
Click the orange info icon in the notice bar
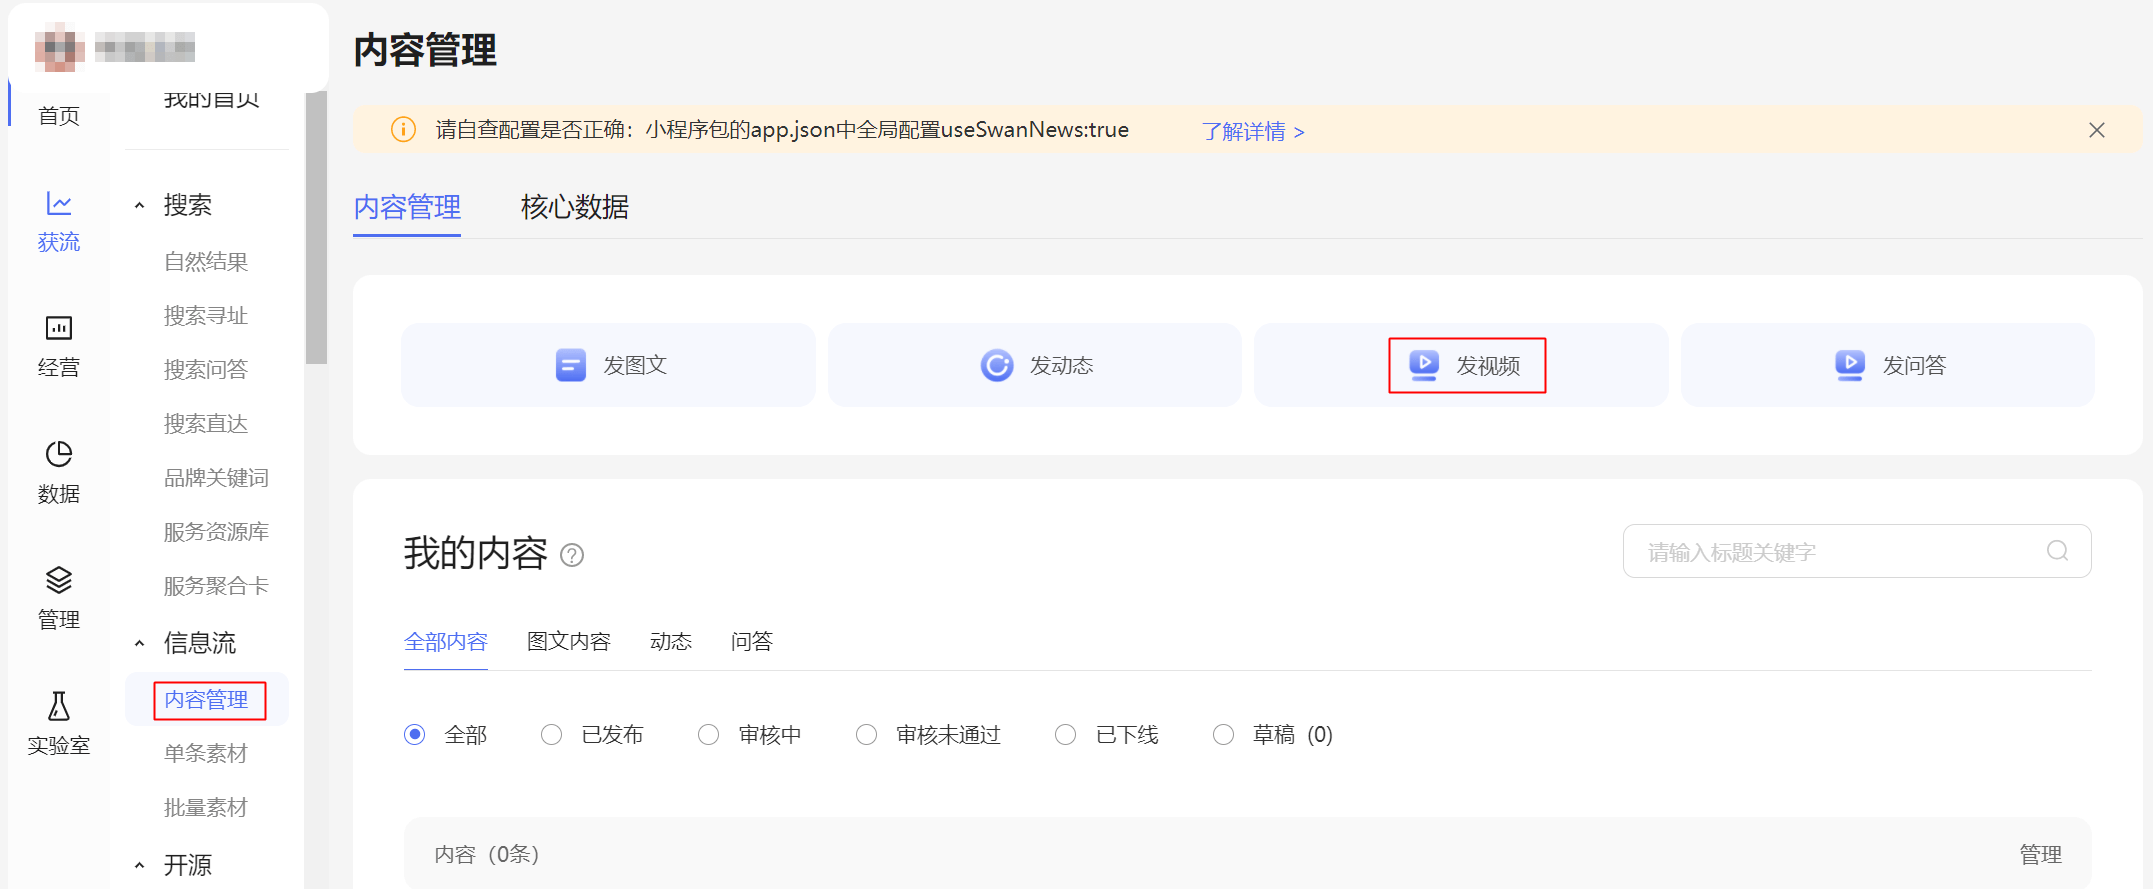coord(403,130)
